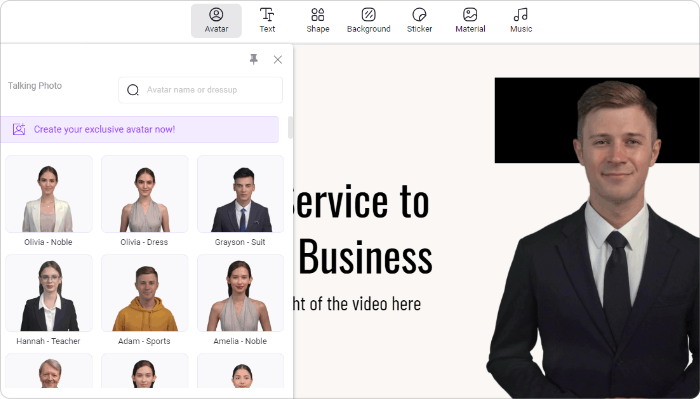Open the Sticker panel

click(419, 21)
